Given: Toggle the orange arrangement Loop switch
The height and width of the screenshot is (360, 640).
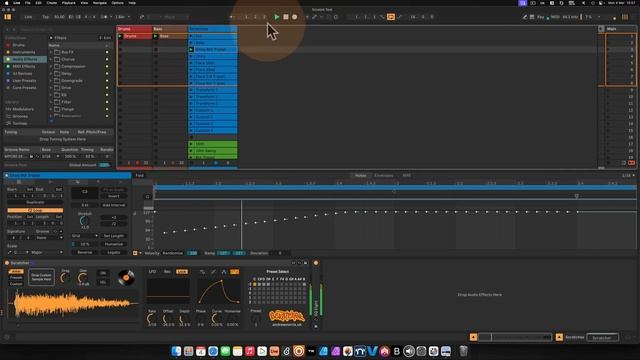Looking at the screenshot, I should tap(391, 17).
